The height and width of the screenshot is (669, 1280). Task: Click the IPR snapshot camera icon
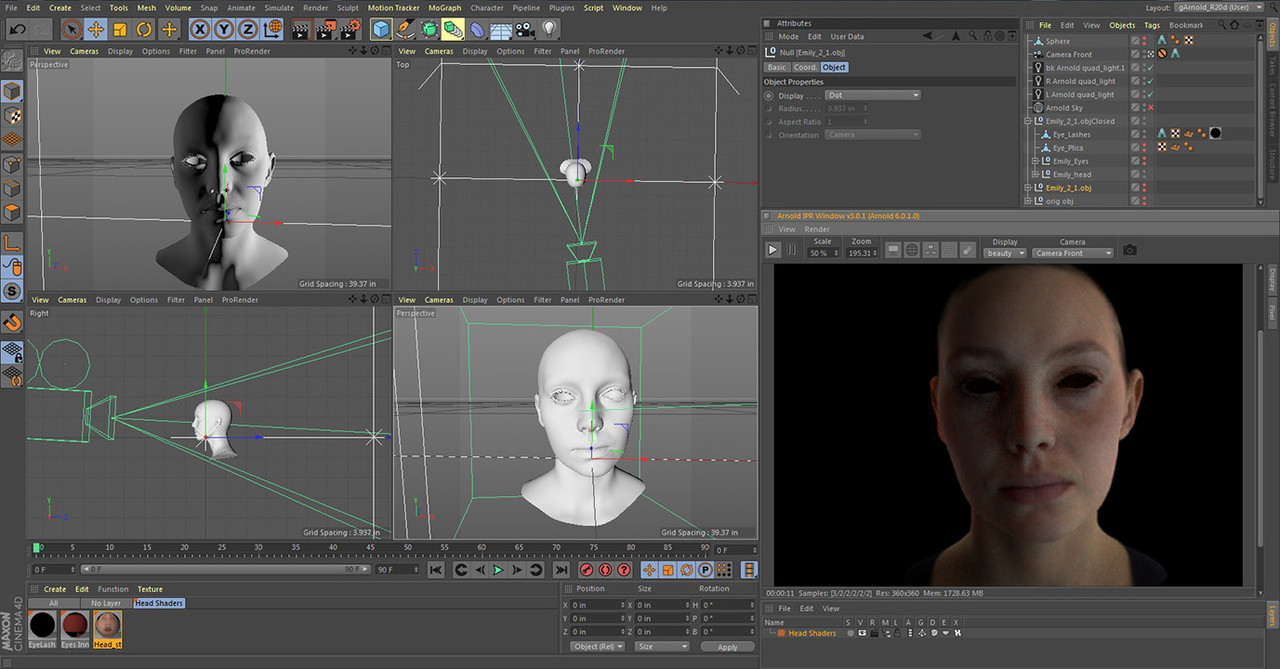pyautogui.click(x=1129, y=250)
